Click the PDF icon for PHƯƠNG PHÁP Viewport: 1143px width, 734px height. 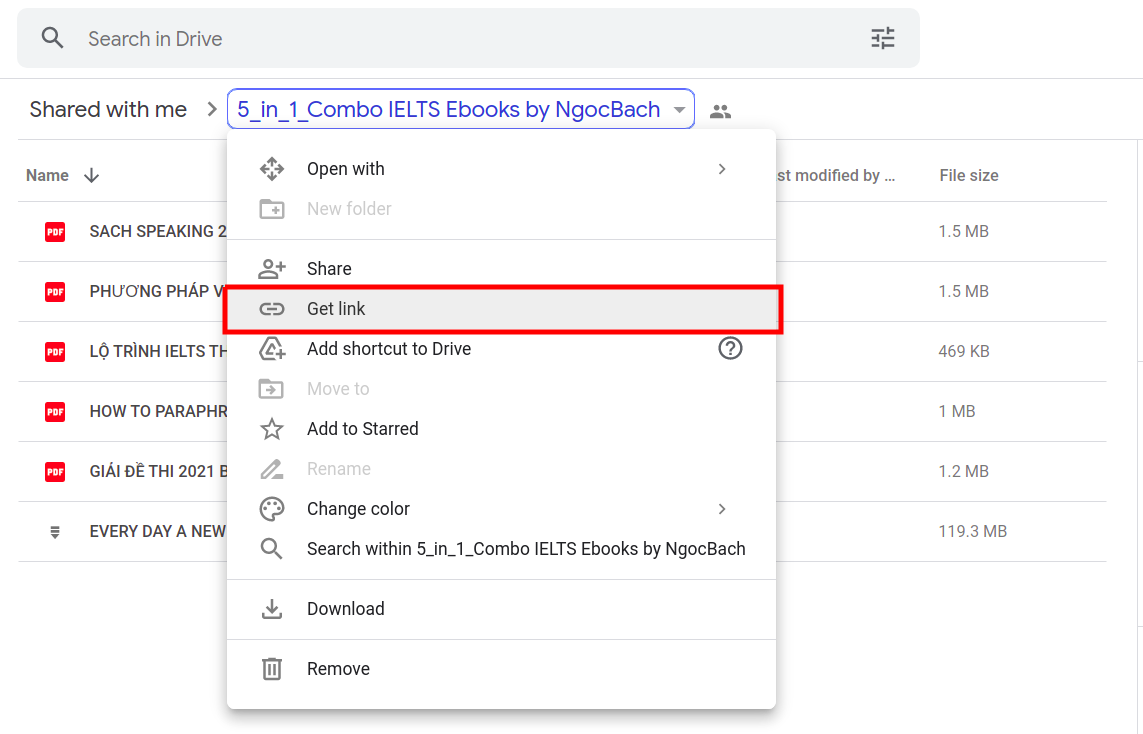pos(55,292)
